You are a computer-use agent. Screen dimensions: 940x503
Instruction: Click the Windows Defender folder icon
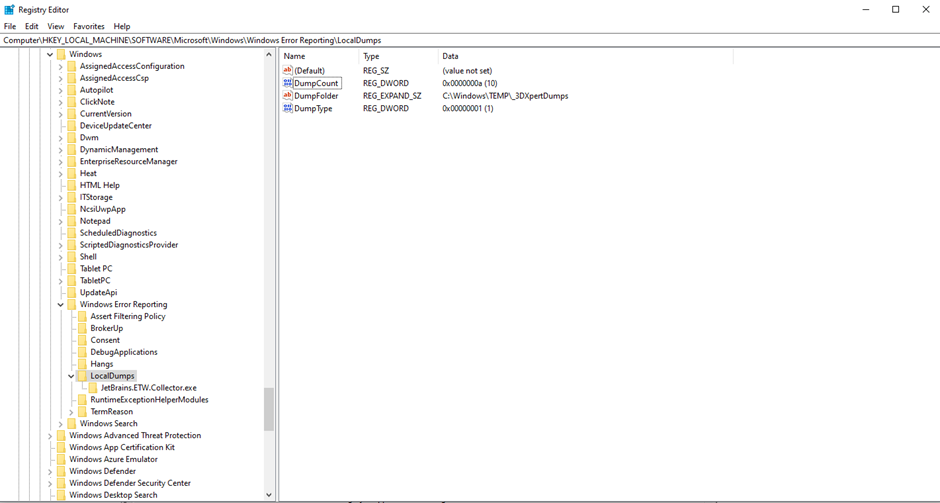62,471
